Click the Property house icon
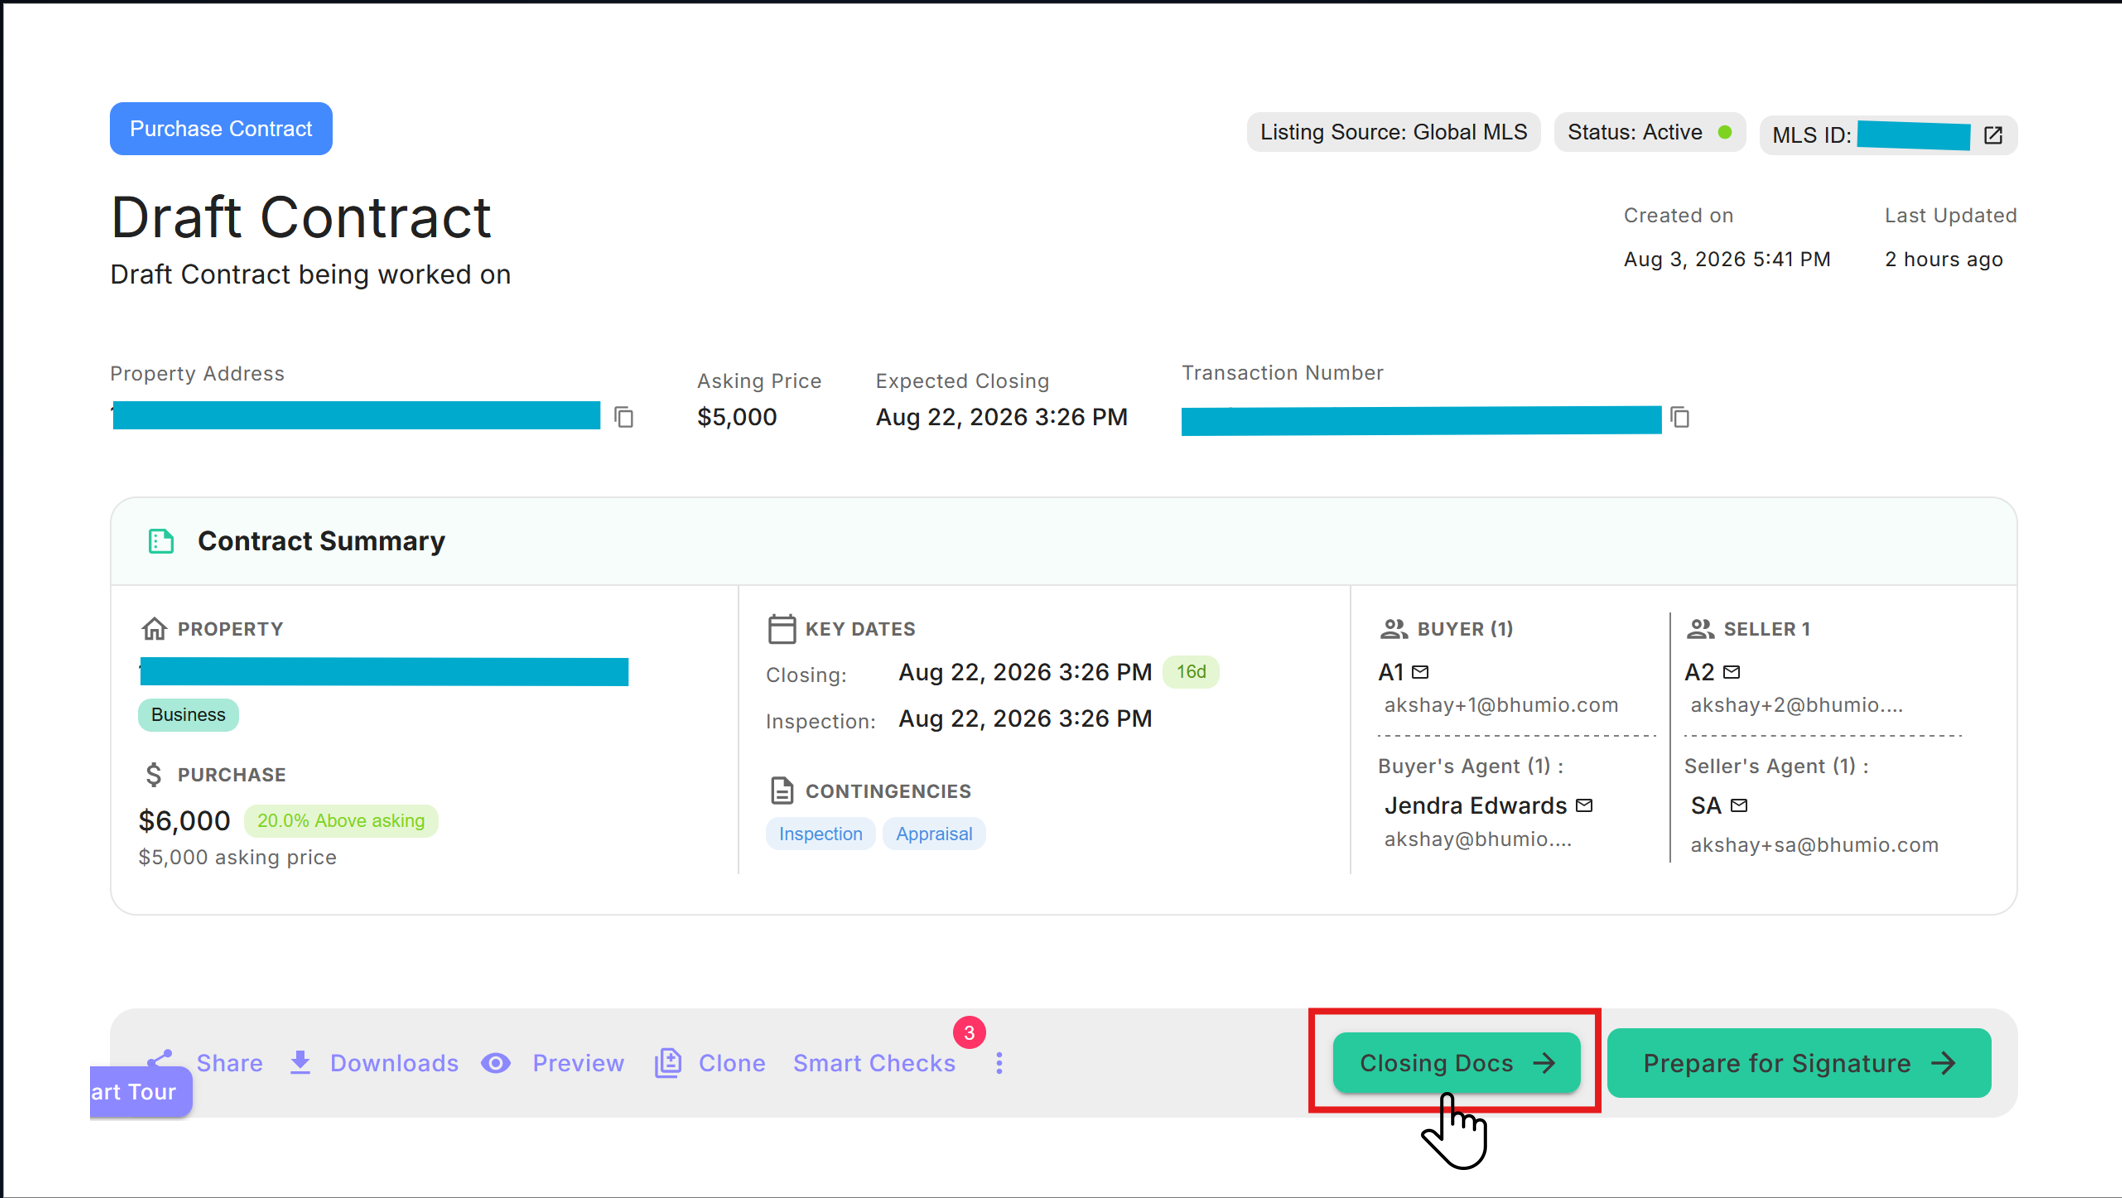 [154, 629]
